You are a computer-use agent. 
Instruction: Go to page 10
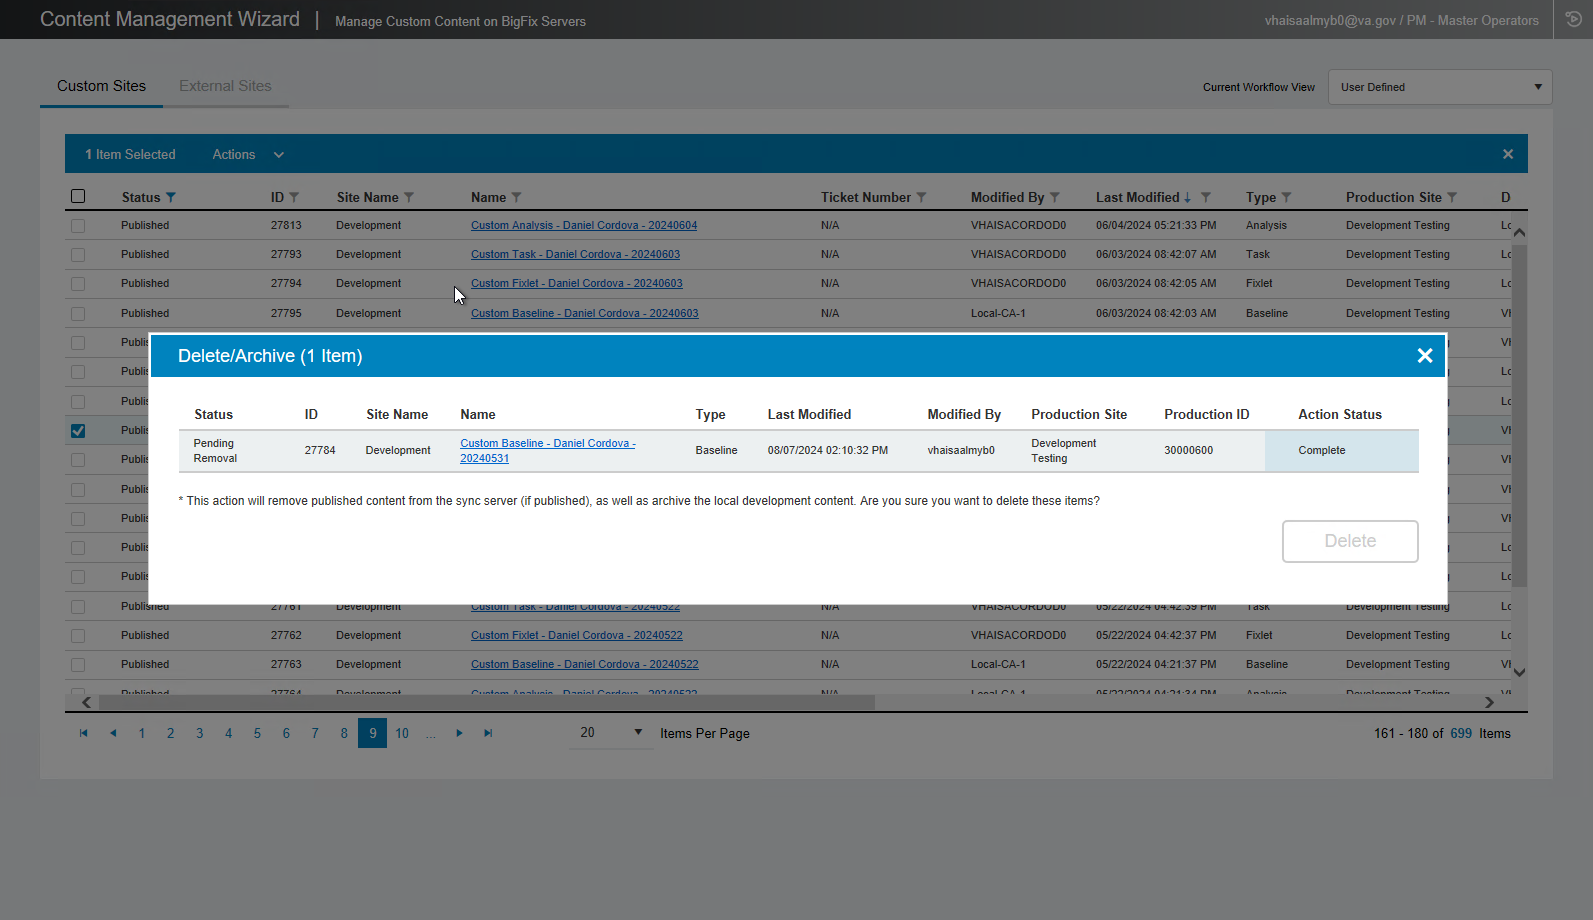point(402,733)
